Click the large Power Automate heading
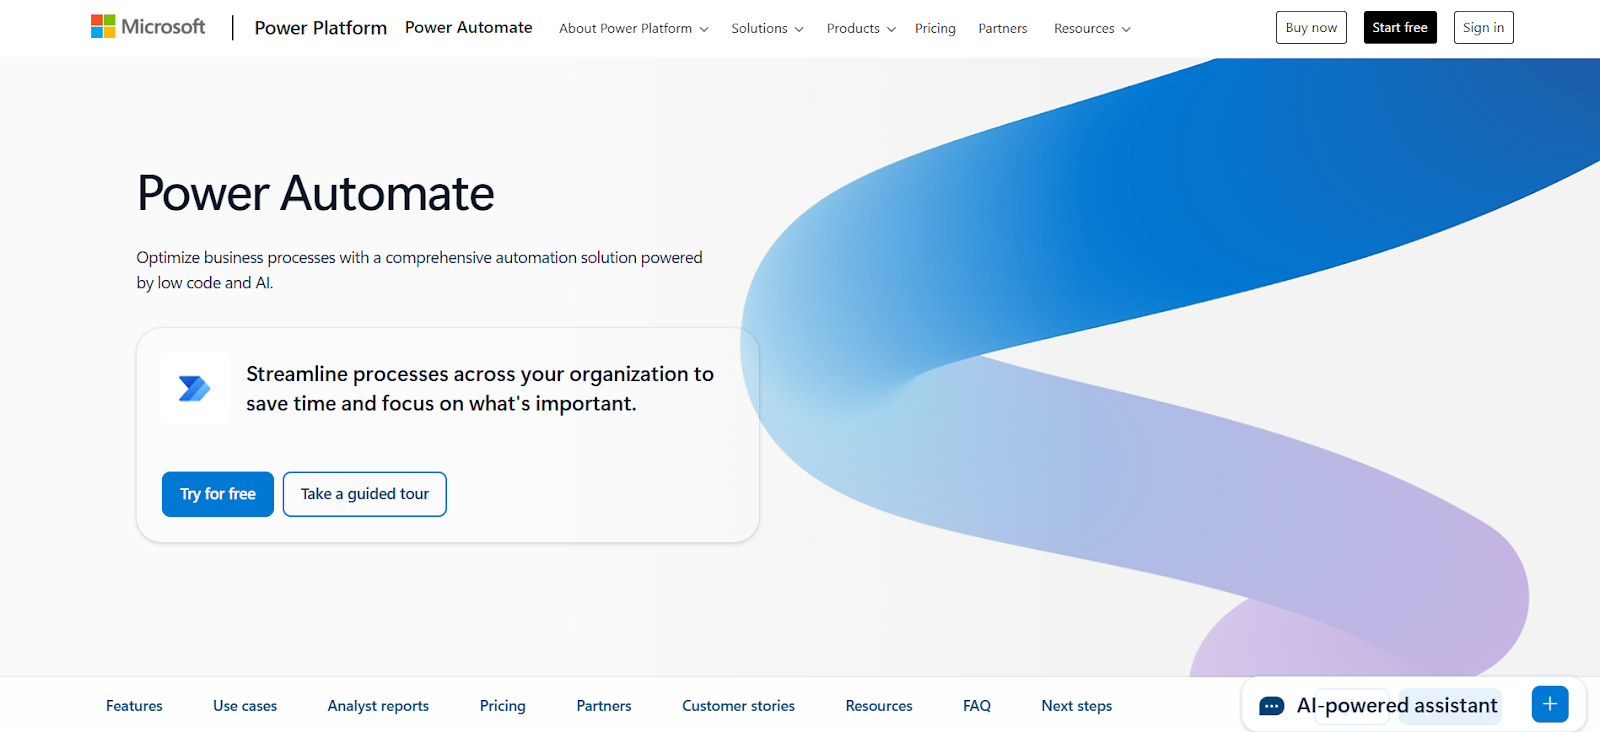Screen dimensions: 1600x732 coord(316,193)
